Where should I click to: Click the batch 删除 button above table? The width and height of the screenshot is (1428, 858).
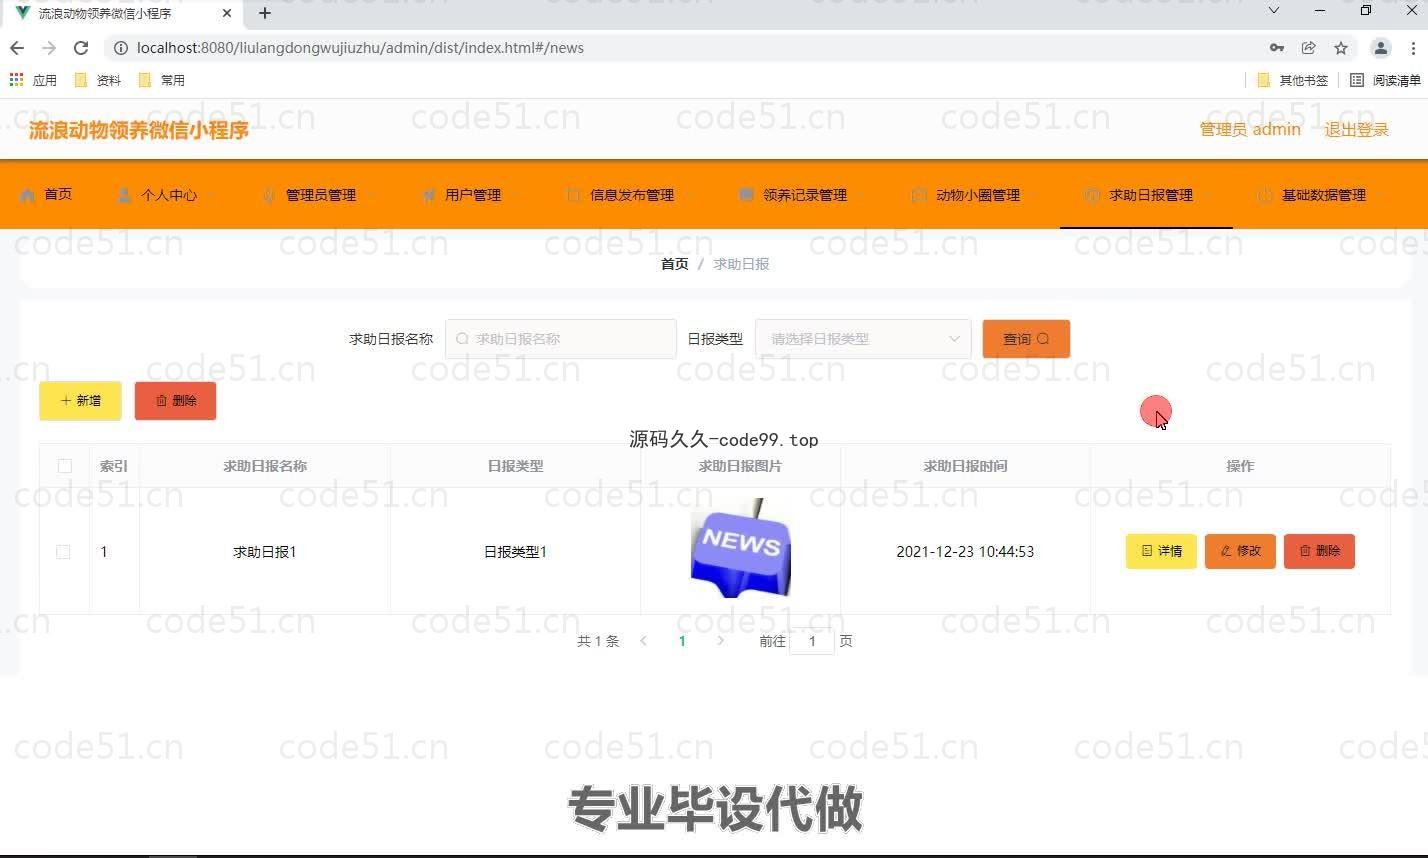tap(175, 401)
